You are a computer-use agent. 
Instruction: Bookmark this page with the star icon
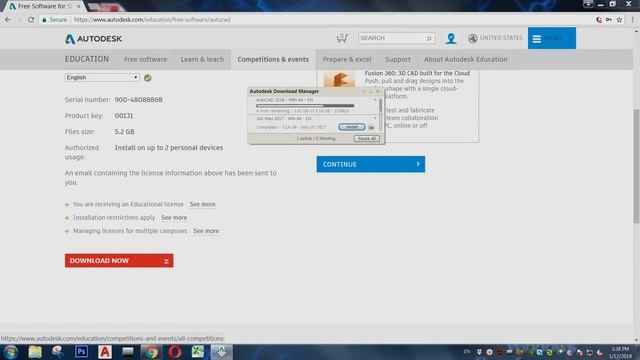[x=619, y=20]
